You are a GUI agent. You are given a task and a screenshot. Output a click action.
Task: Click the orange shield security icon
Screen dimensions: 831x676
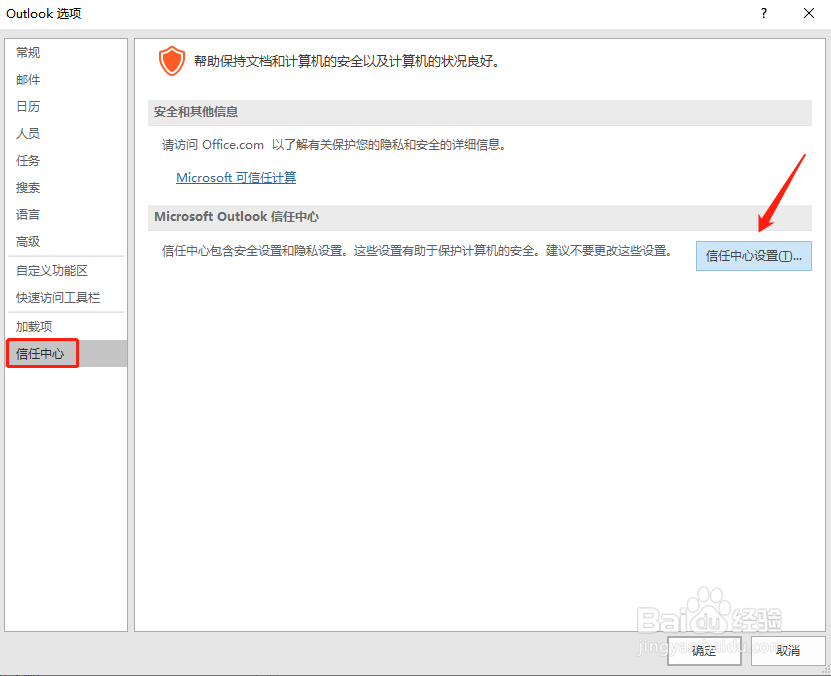click(172, 61)
